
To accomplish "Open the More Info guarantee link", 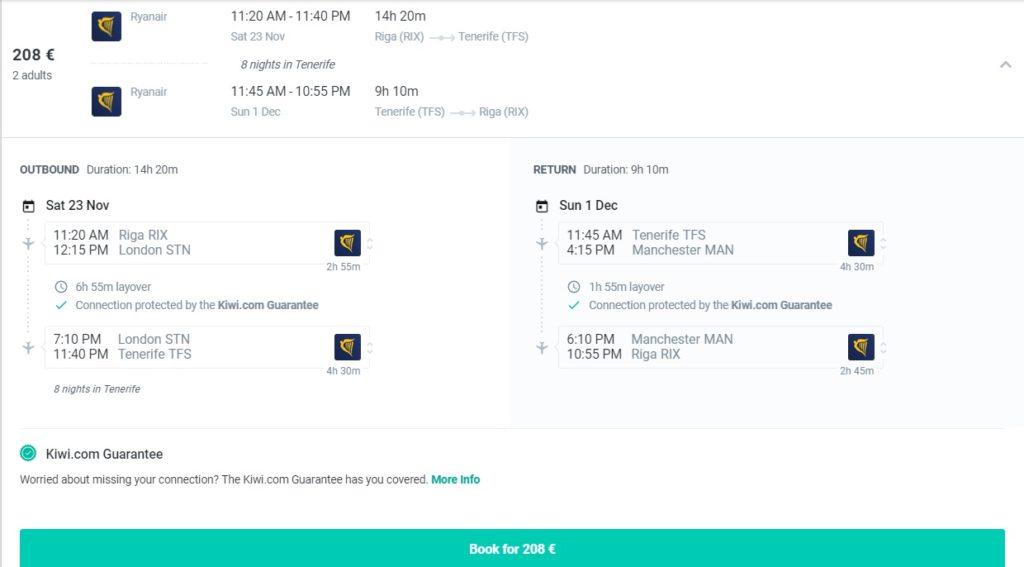I will [455, 480].
